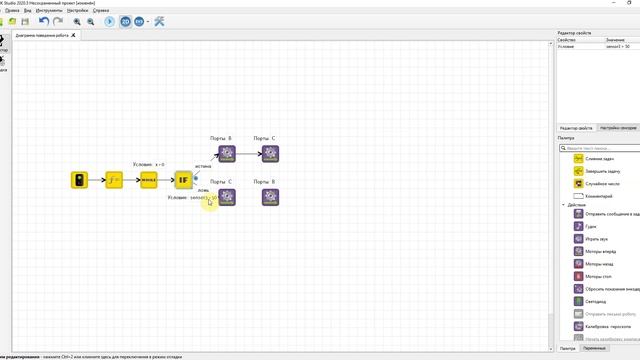Screen dimensions: 640x360
Task: Run the program with the play button
Action: pyautogui.click(x=109, y=22)
